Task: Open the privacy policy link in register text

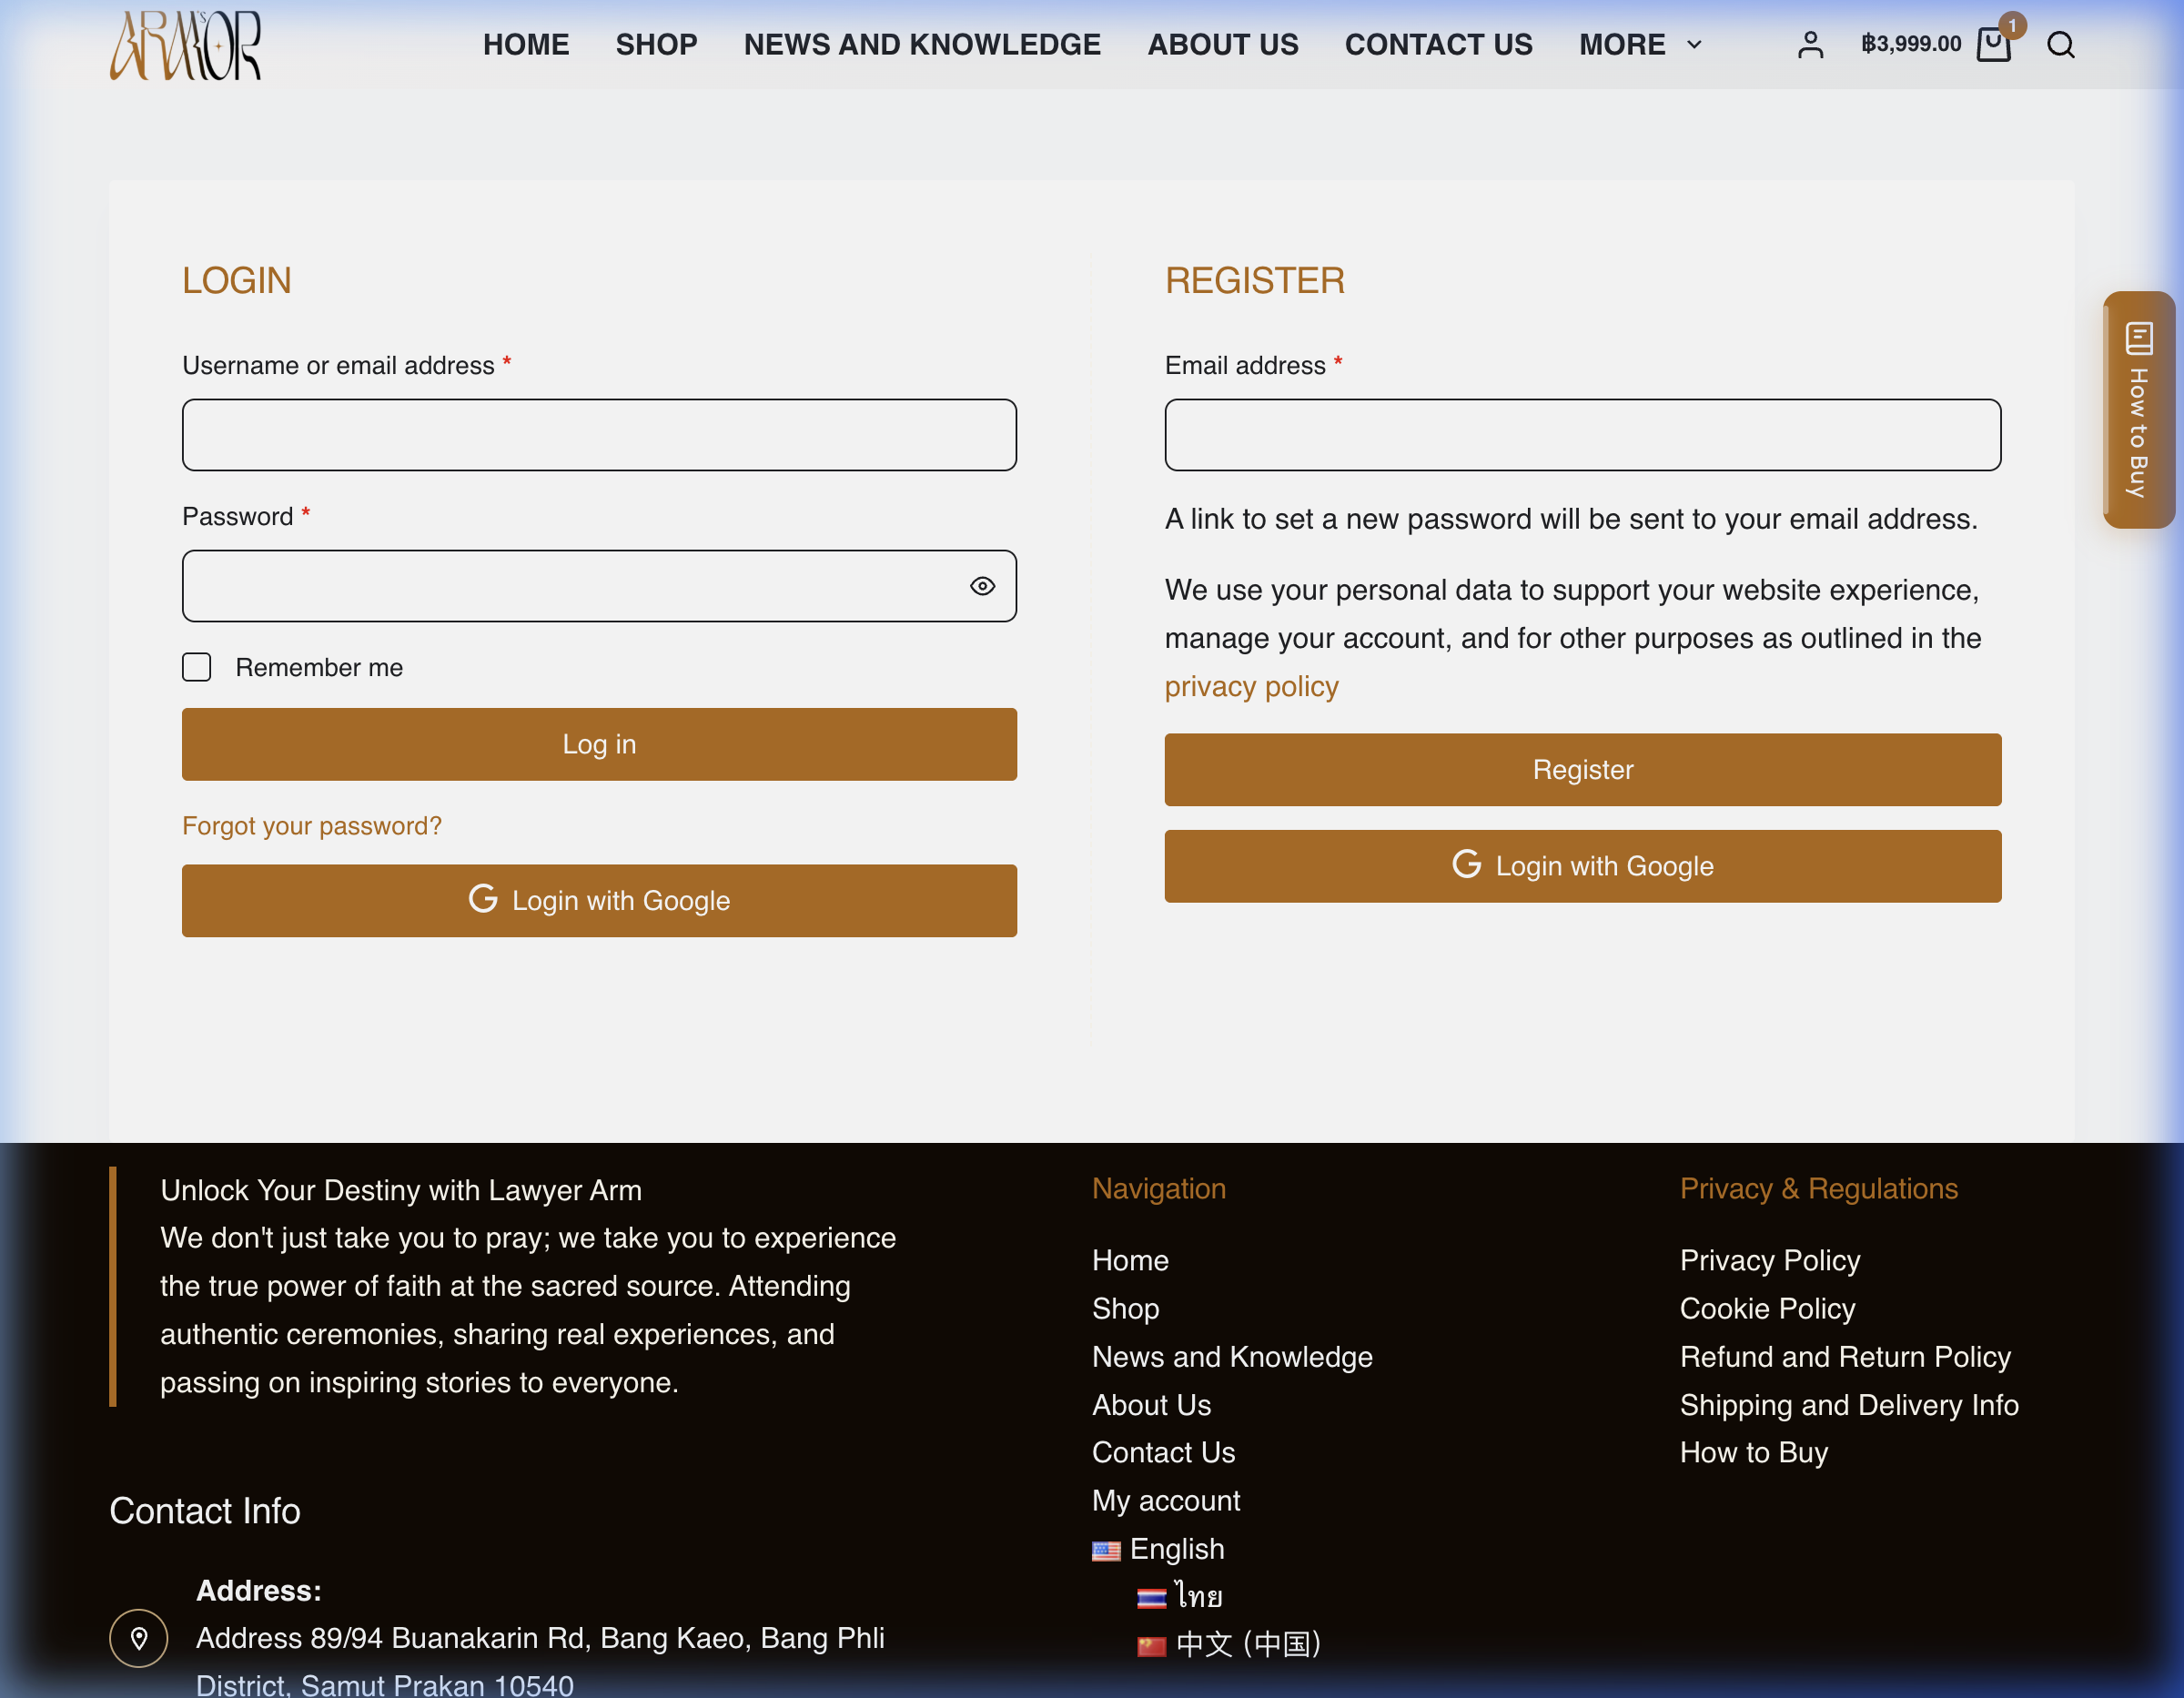Action: pos(1251,687)
